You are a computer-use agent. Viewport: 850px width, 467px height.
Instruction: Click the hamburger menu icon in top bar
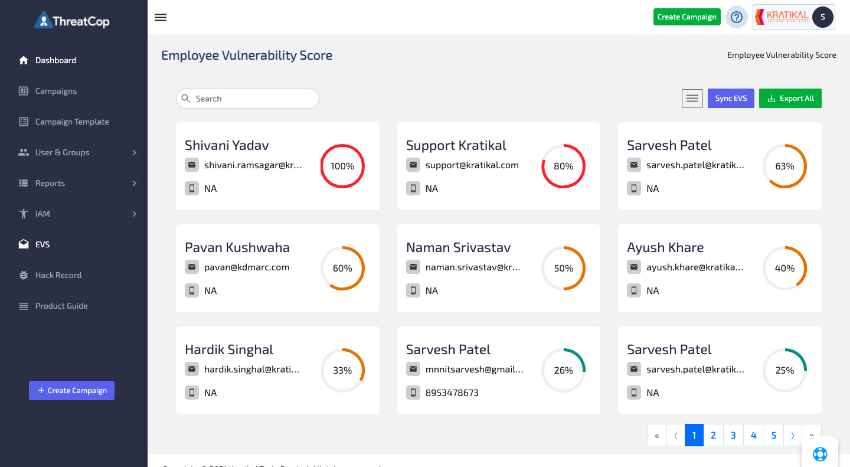(161, 17)
